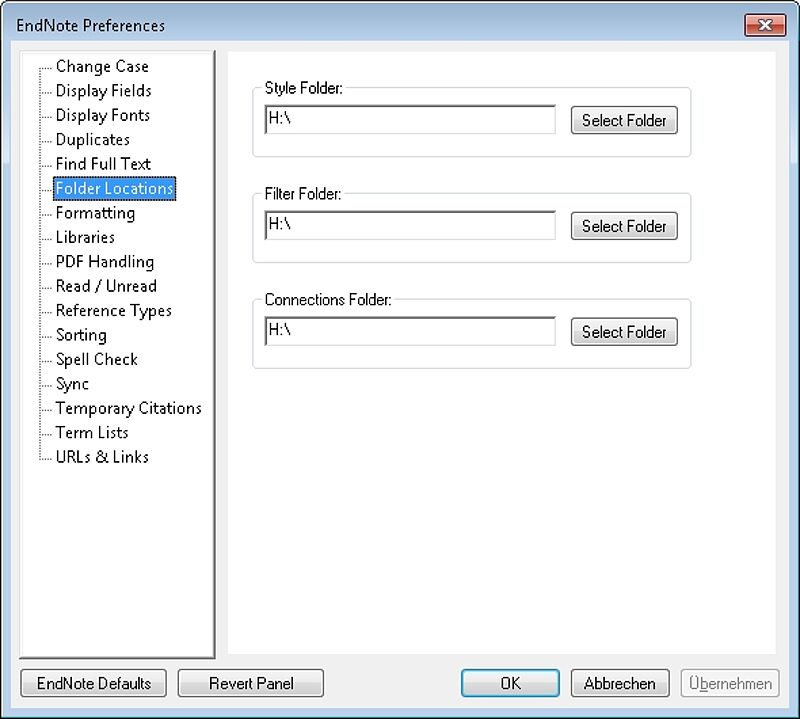
Task: Go to the Duplicates preferences
Action: click(92, 140)
